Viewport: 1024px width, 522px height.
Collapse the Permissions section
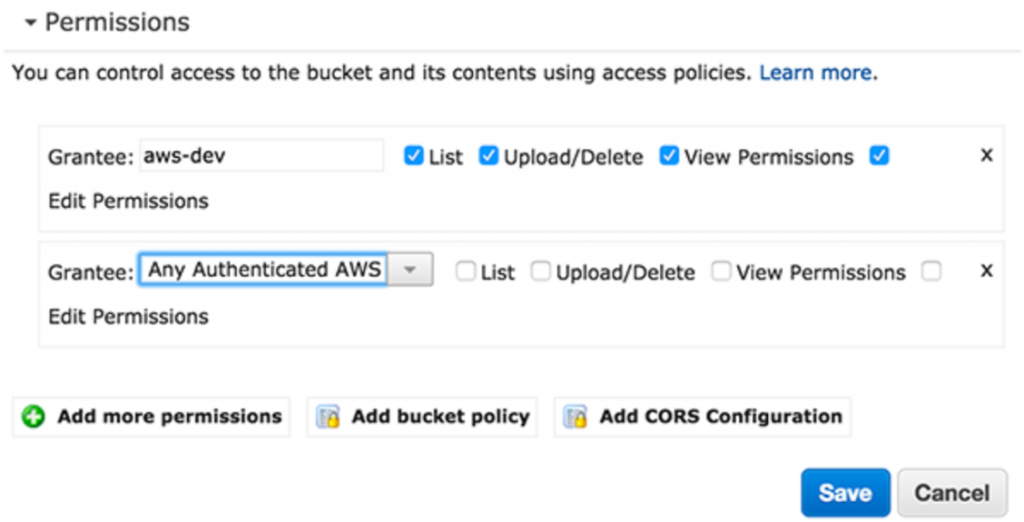click(30, 23)
